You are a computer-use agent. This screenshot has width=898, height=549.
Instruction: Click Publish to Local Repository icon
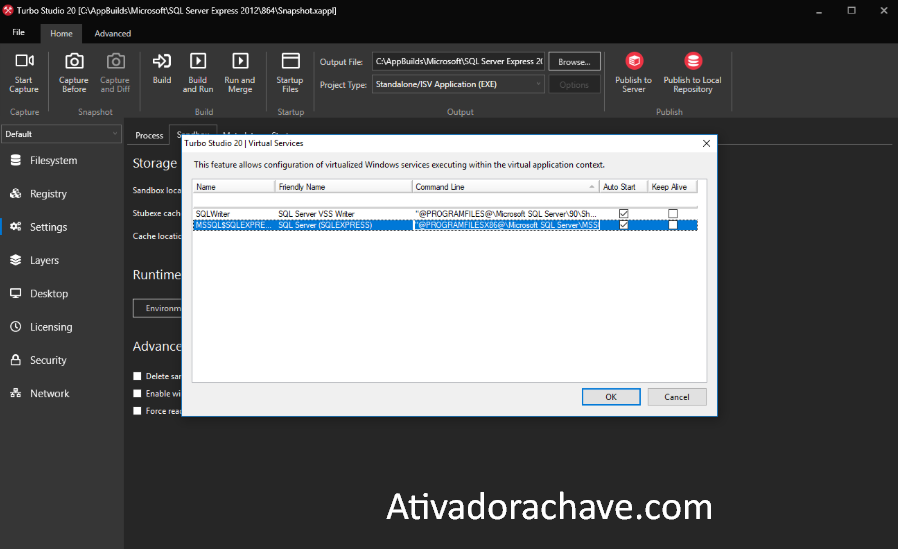coord(692,62)
